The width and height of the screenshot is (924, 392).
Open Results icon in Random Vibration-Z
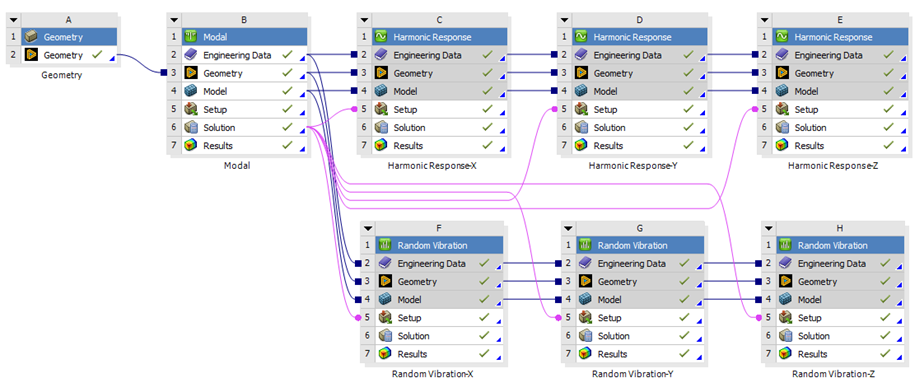click(x=785, y=354)
